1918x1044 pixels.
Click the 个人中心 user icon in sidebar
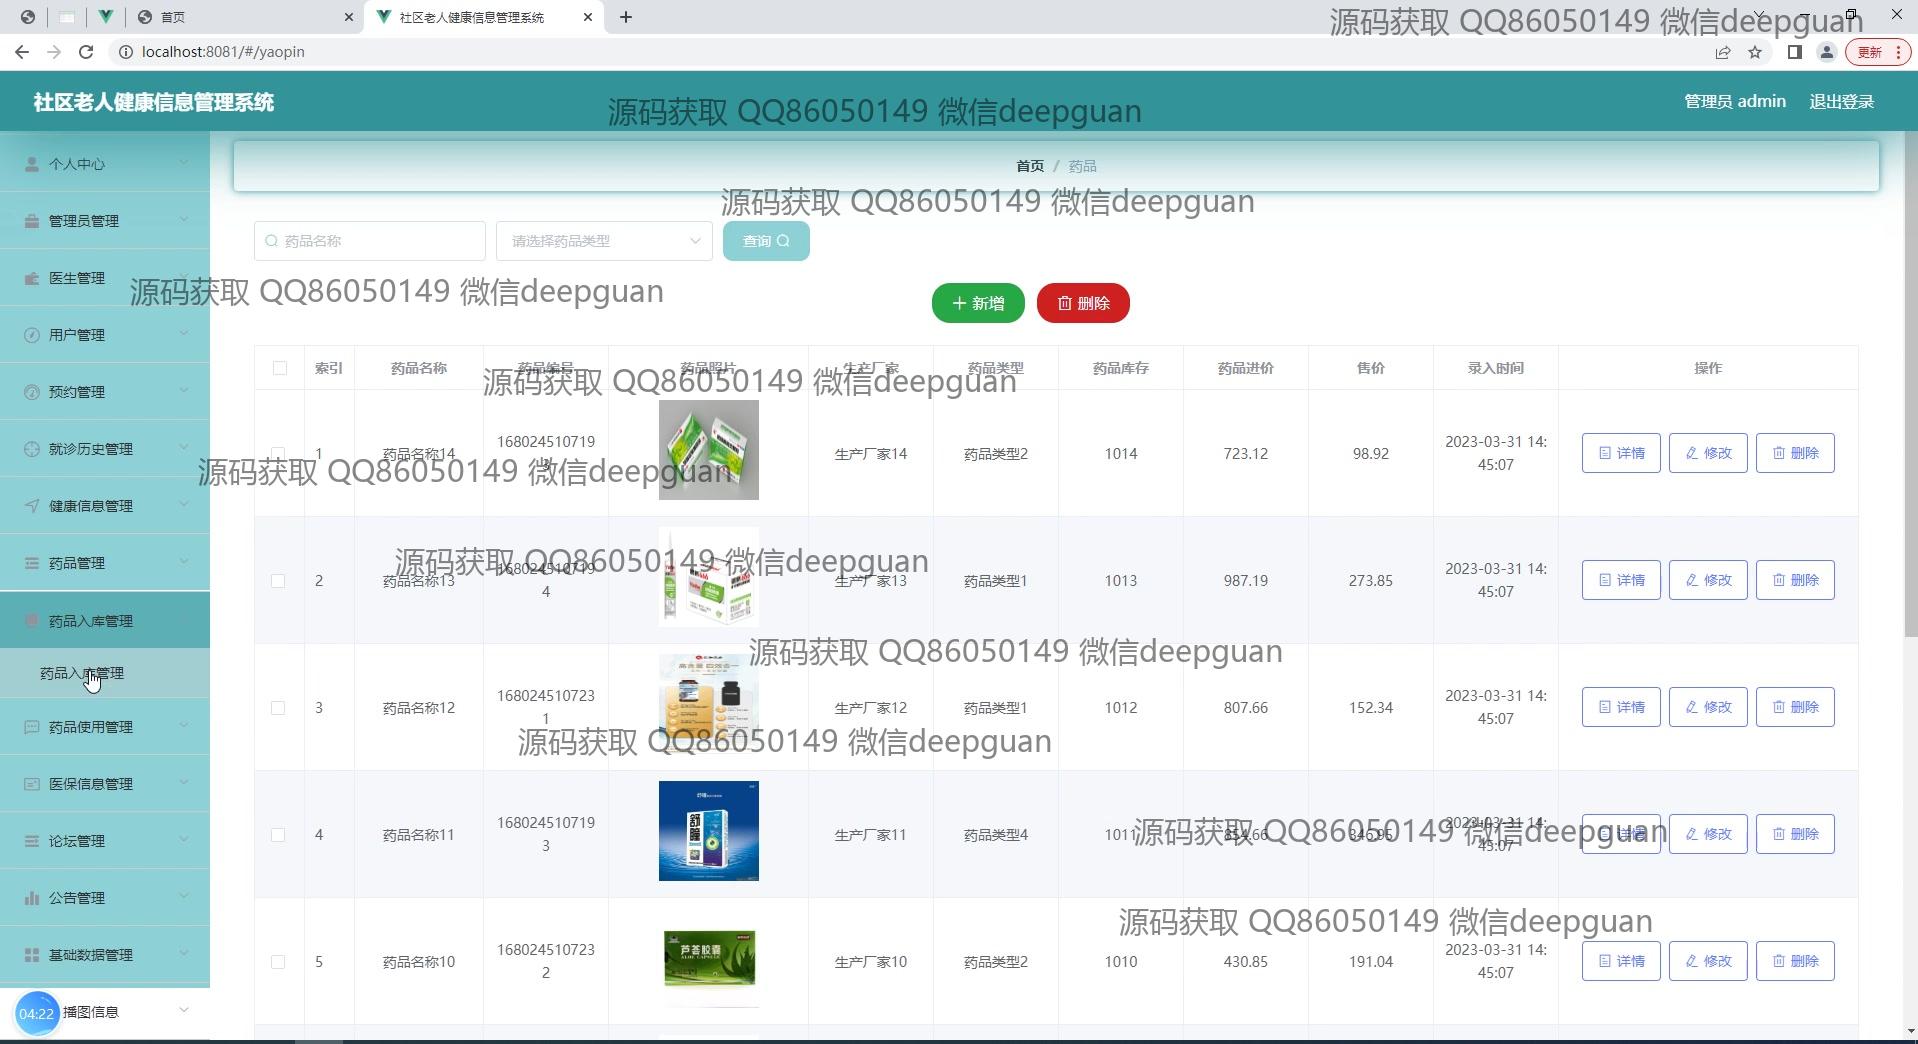[x=32, y=164]
